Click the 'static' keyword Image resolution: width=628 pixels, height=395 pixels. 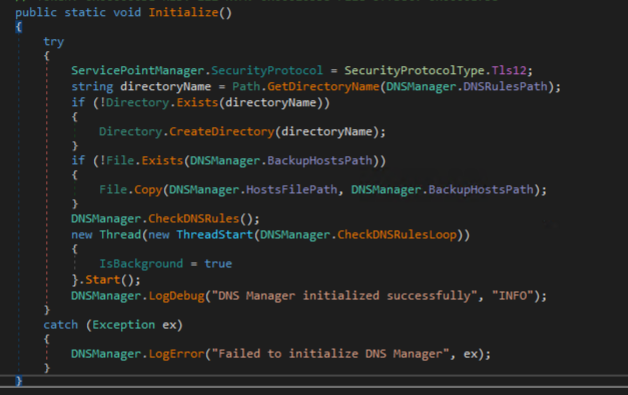tap(85, 12)
